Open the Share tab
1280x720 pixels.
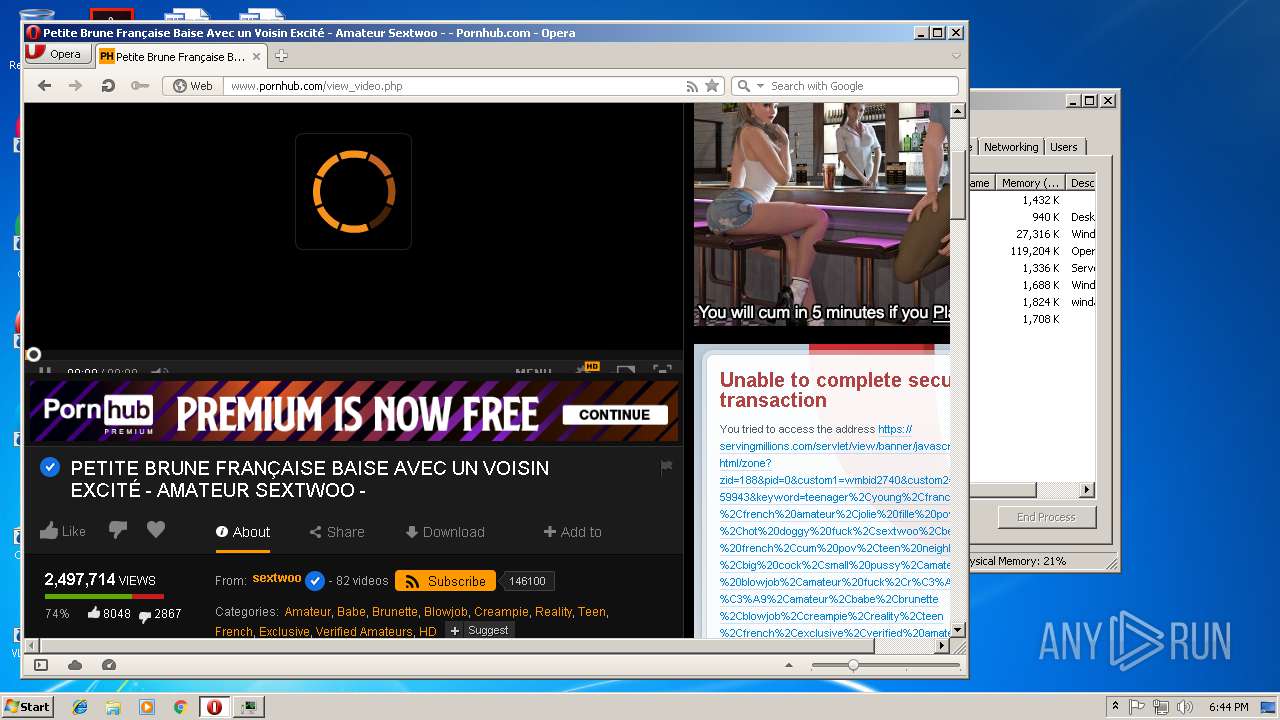pyautogui.click(x=337, y=532)
